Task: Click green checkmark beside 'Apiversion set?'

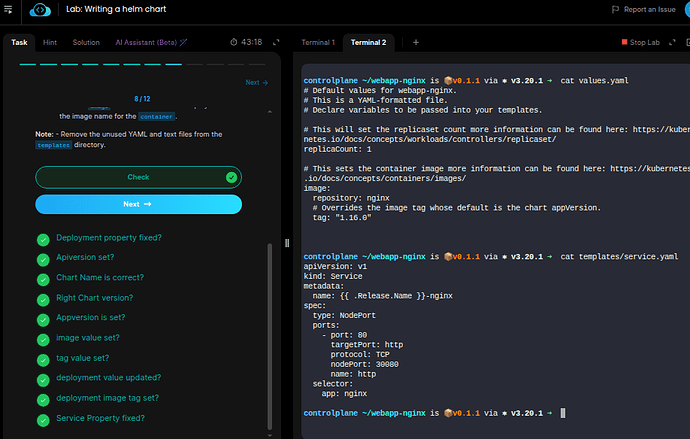Action: (x=43, y=259)
